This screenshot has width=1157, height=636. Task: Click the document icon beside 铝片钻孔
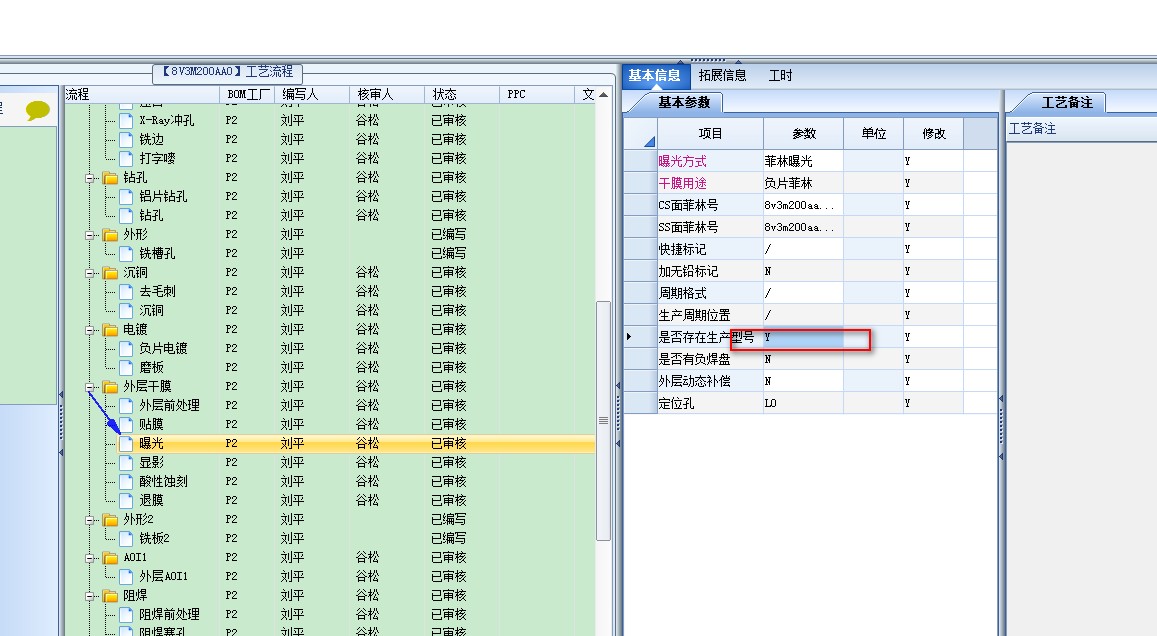click(126, 196)
